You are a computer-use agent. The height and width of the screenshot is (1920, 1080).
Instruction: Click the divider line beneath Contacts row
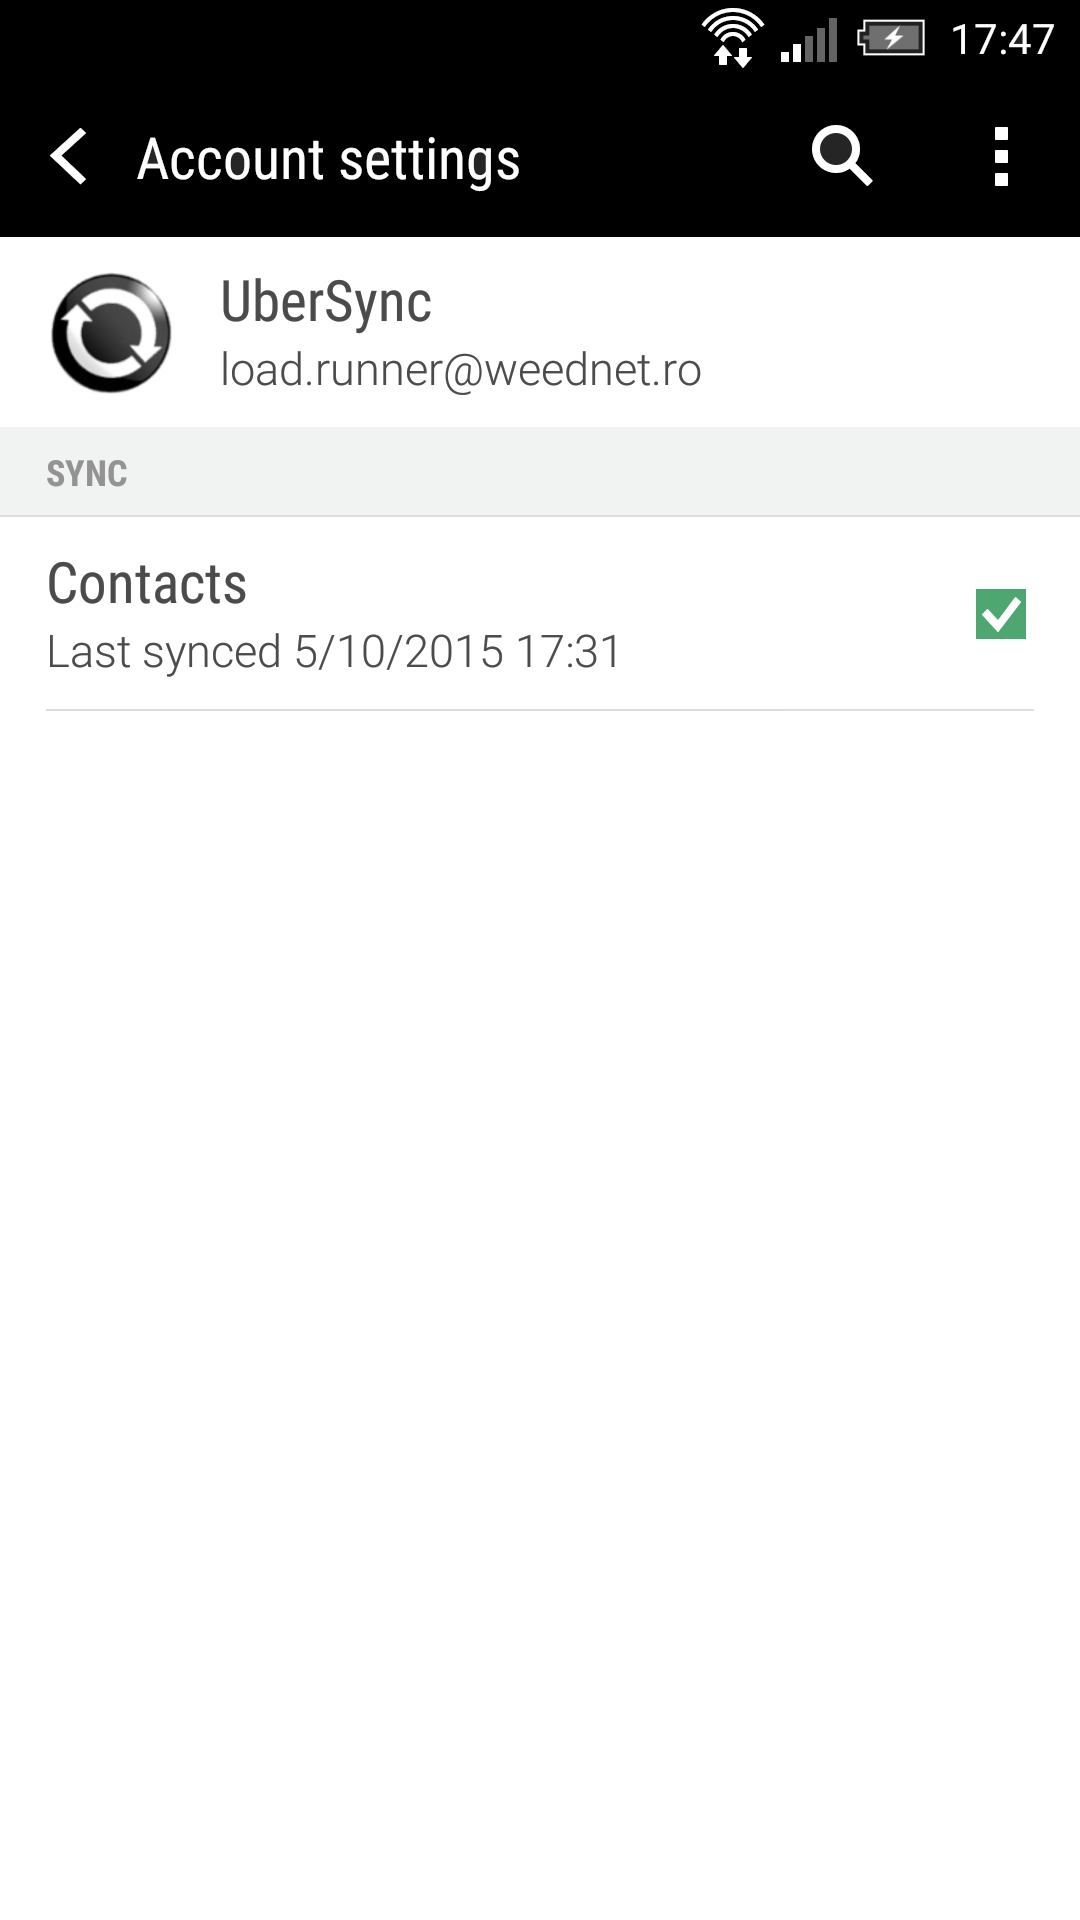point(540,710)
